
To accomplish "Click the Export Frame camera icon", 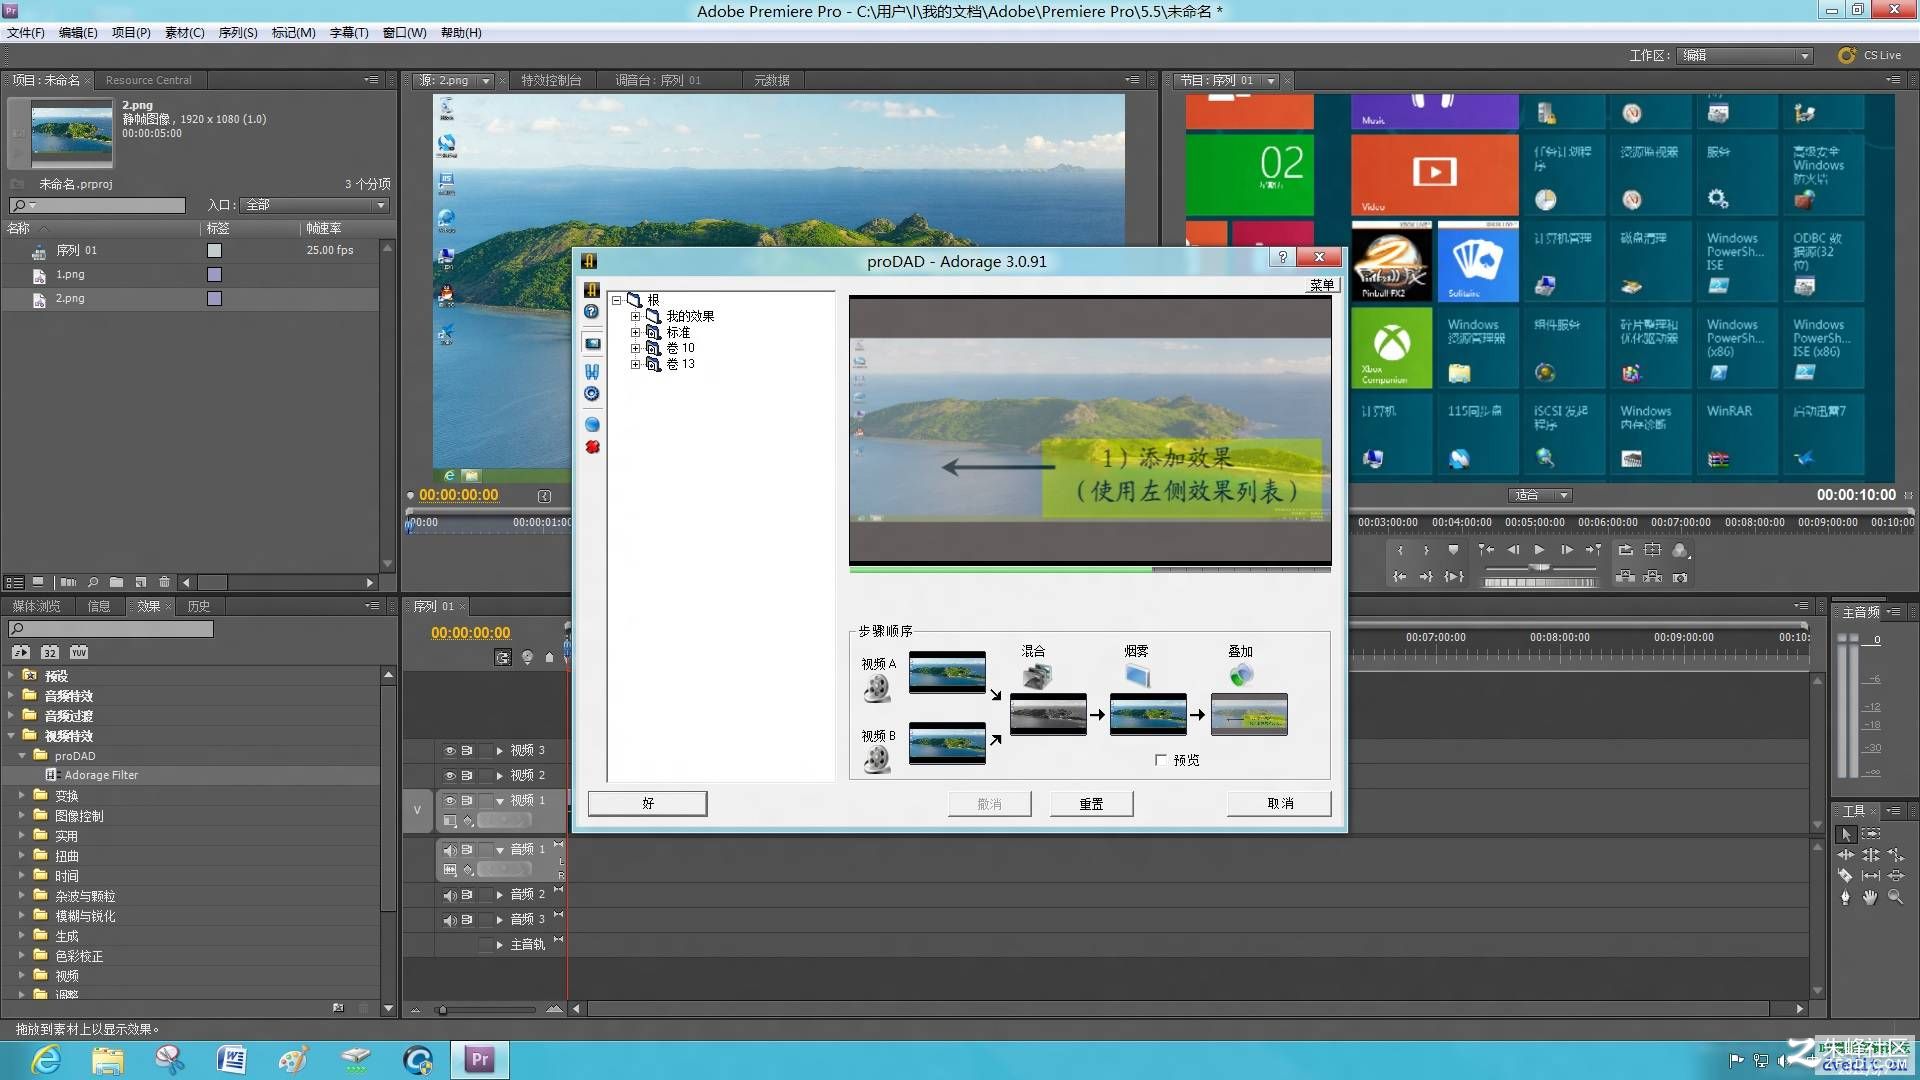I will (1680, 577).
